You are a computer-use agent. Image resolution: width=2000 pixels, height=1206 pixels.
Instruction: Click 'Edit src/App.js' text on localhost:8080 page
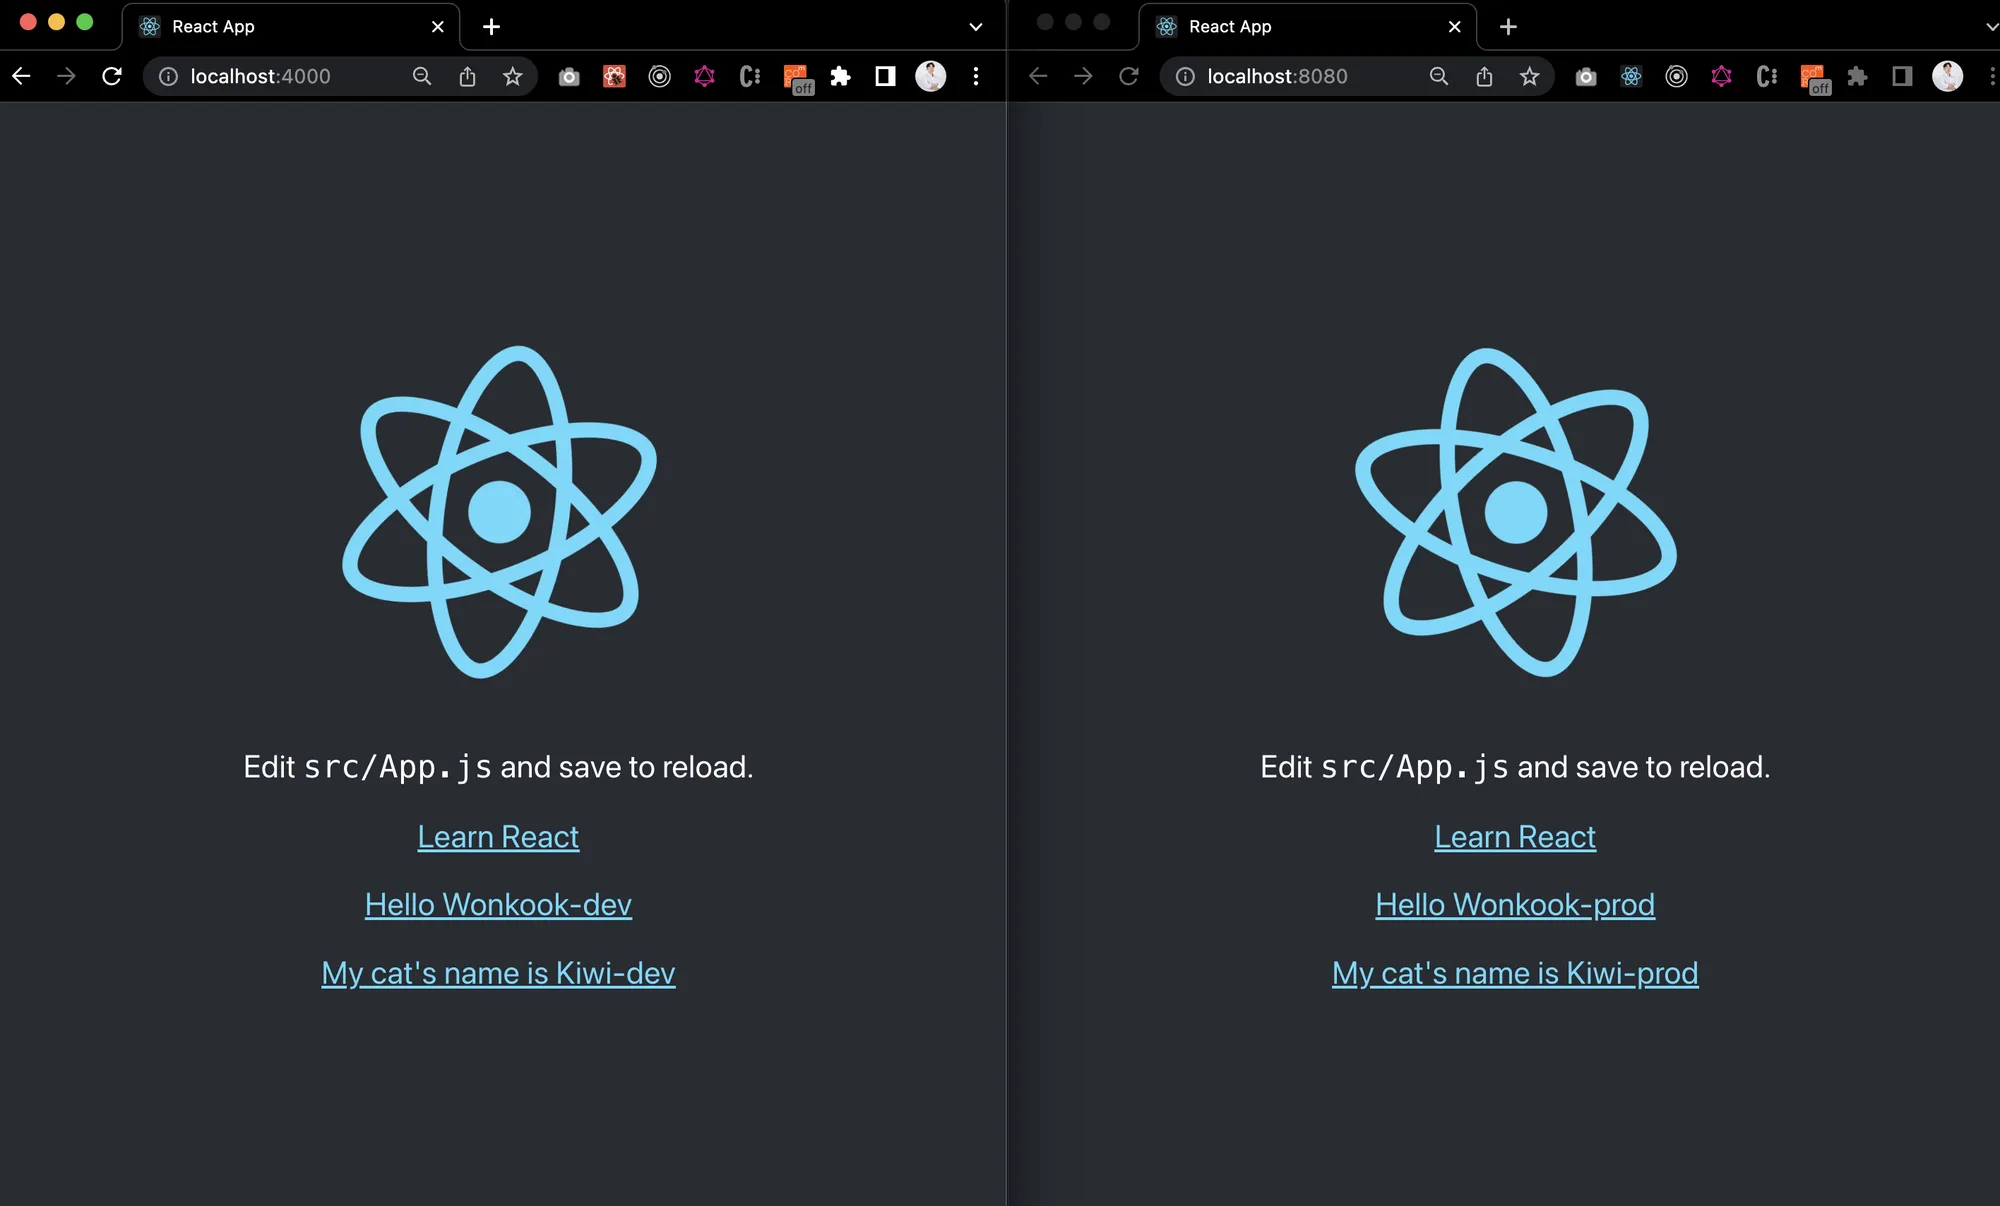(1385, 767)
